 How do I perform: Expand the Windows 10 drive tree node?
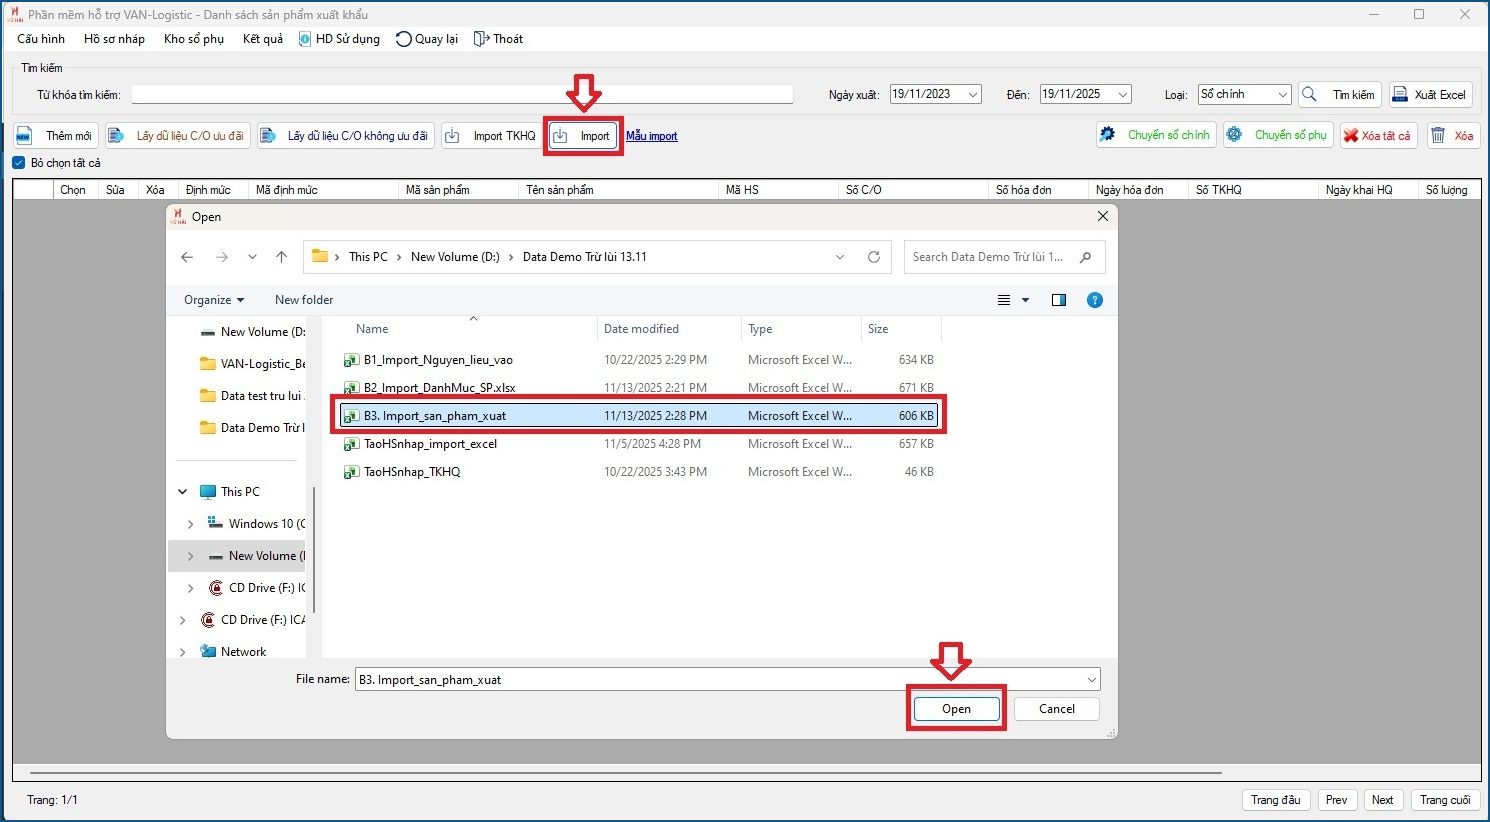(190, 524)
